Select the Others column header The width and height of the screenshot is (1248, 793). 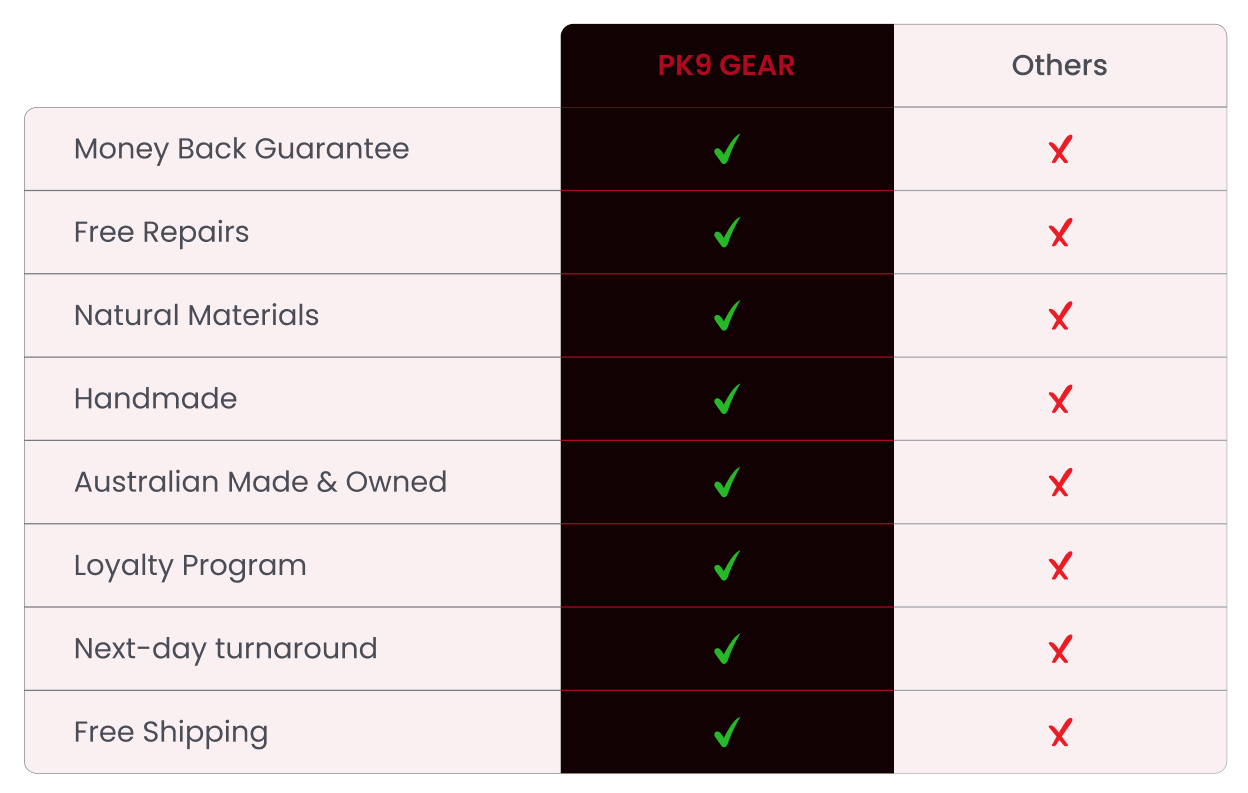pyautogui.click(x=1059, y=66)
